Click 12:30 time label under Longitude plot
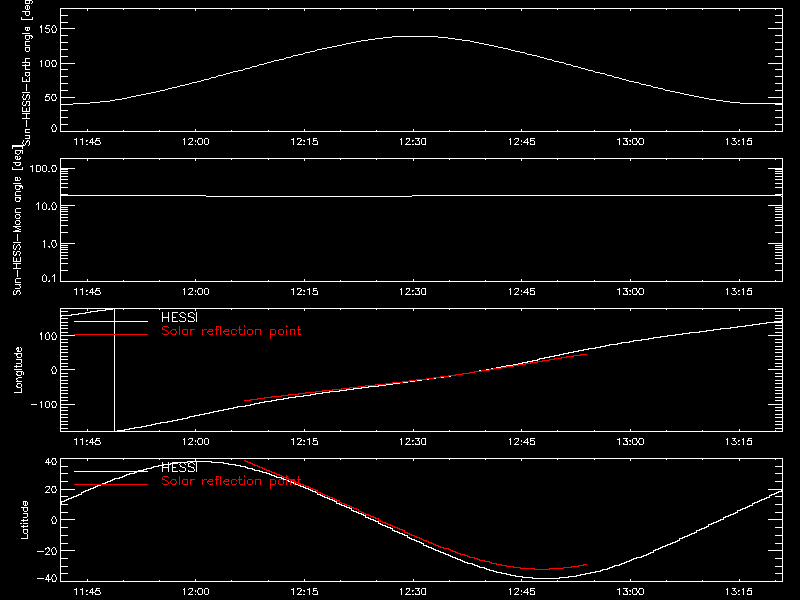Image resolution: width=800 pixels, height=600 pixels. [413, 442]
